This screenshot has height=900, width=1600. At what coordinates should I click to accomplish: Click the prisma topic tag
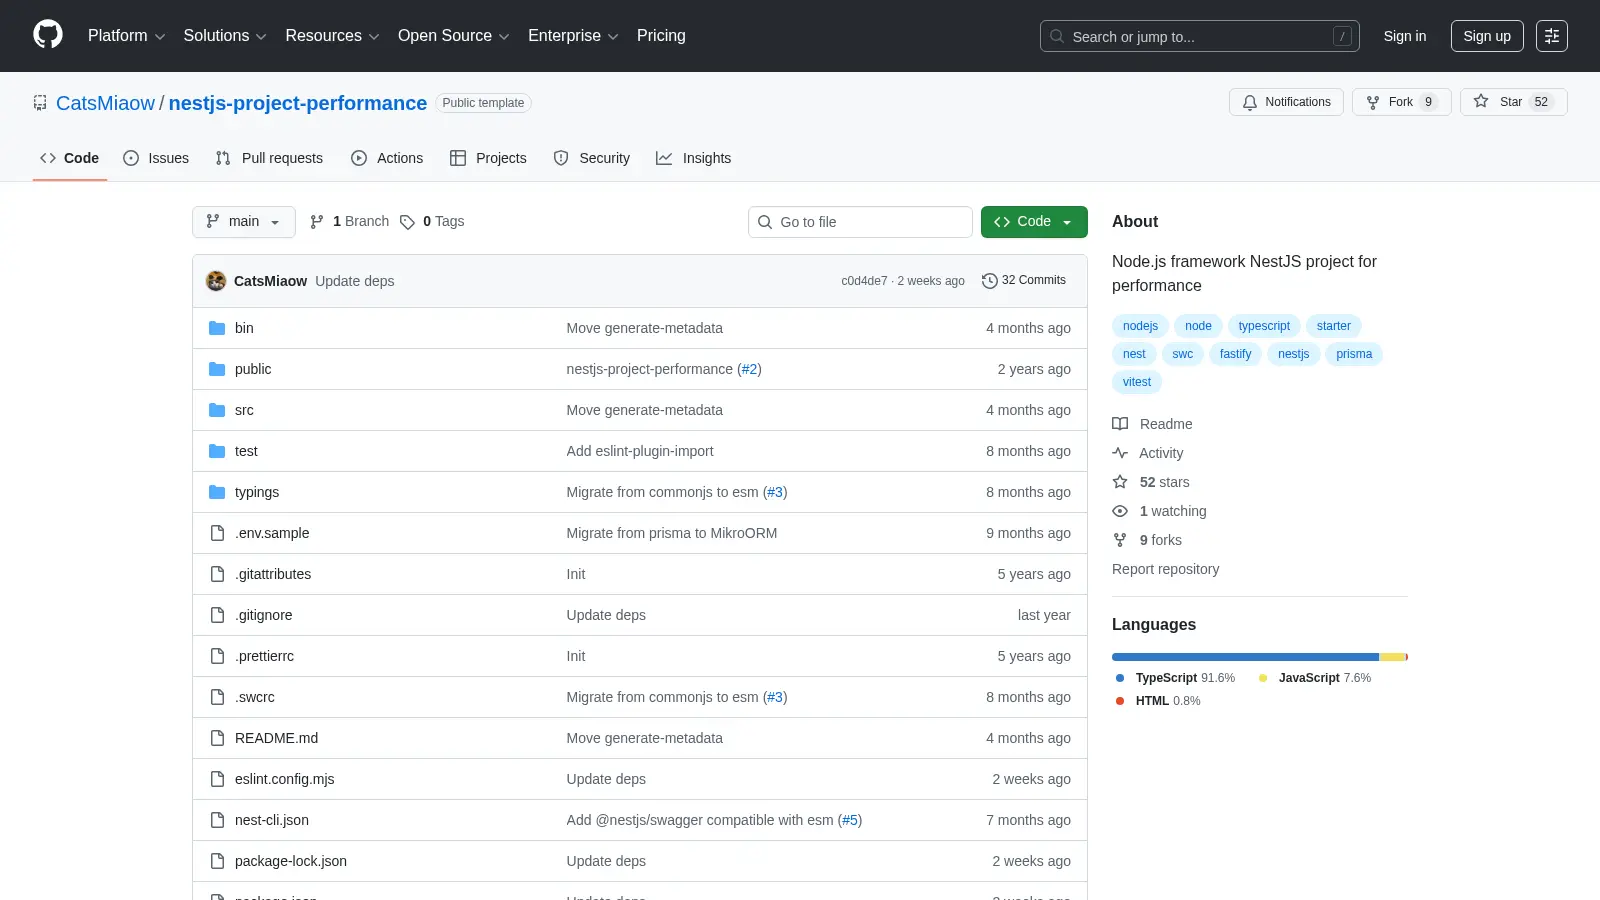pos(1354,354)
